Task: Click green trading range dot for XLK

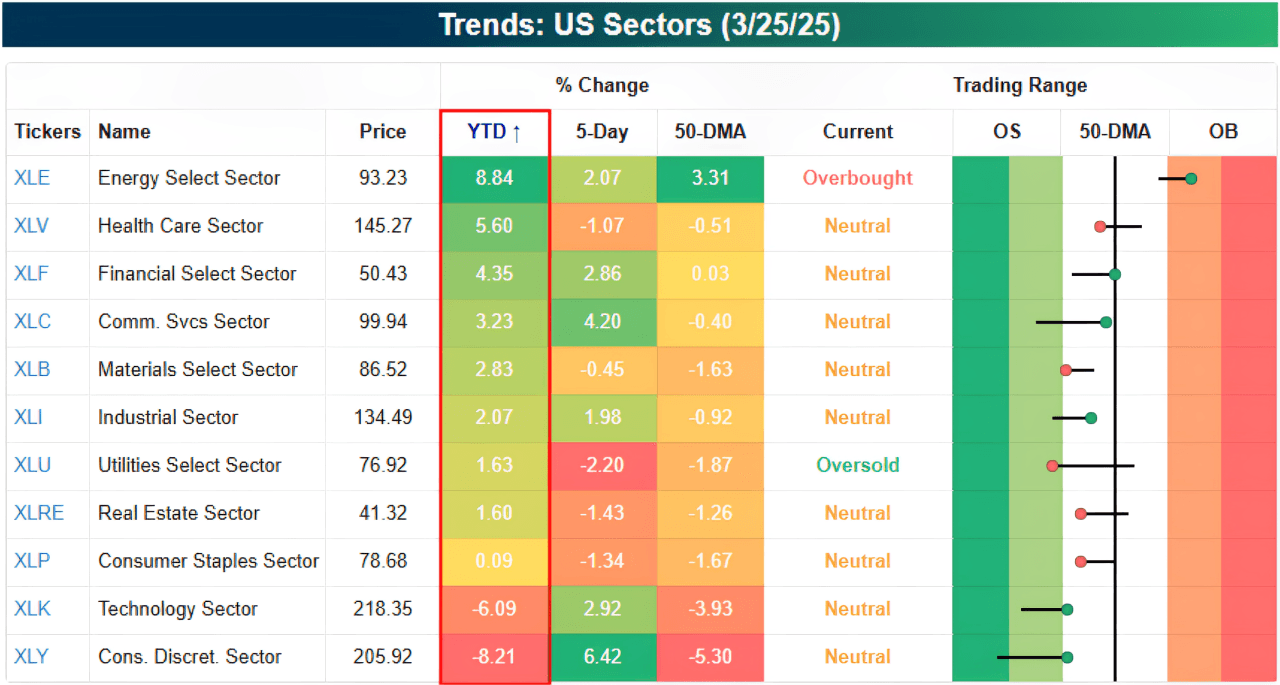Action: (1067, 609)
